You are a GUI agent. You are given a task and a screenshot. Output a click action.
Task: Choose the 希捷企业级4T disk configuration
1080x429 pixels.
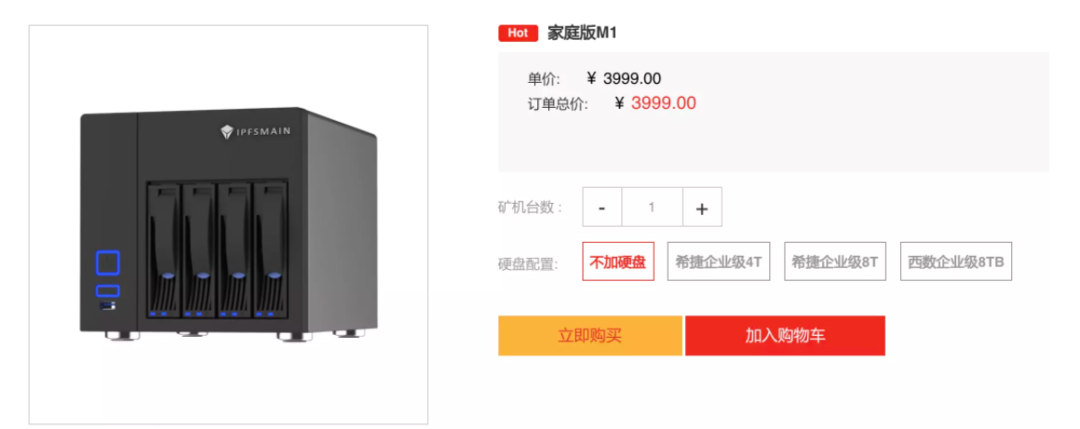718,261
